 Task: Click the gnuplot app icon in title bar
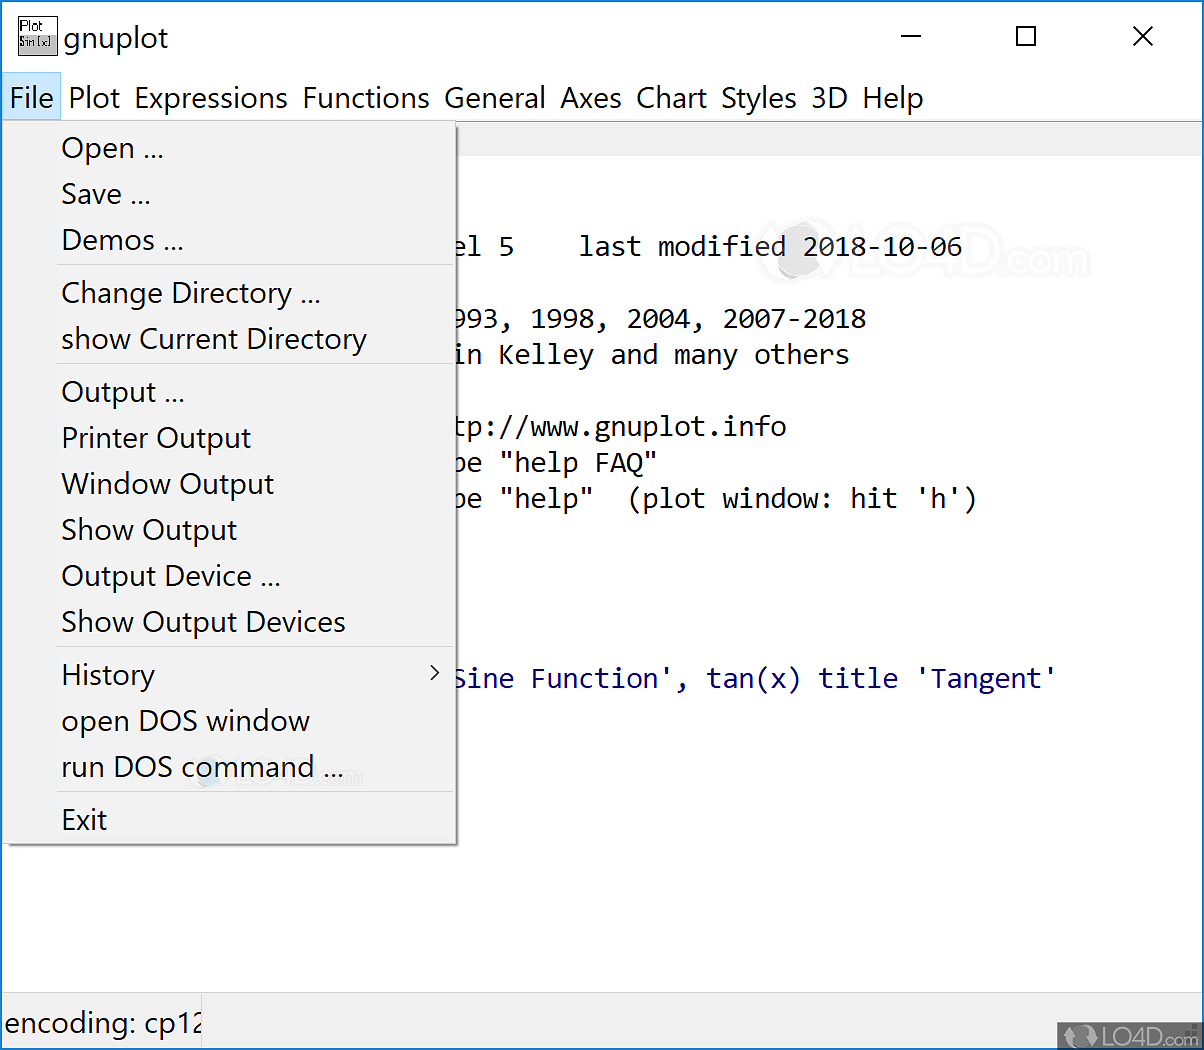(37, 36)
